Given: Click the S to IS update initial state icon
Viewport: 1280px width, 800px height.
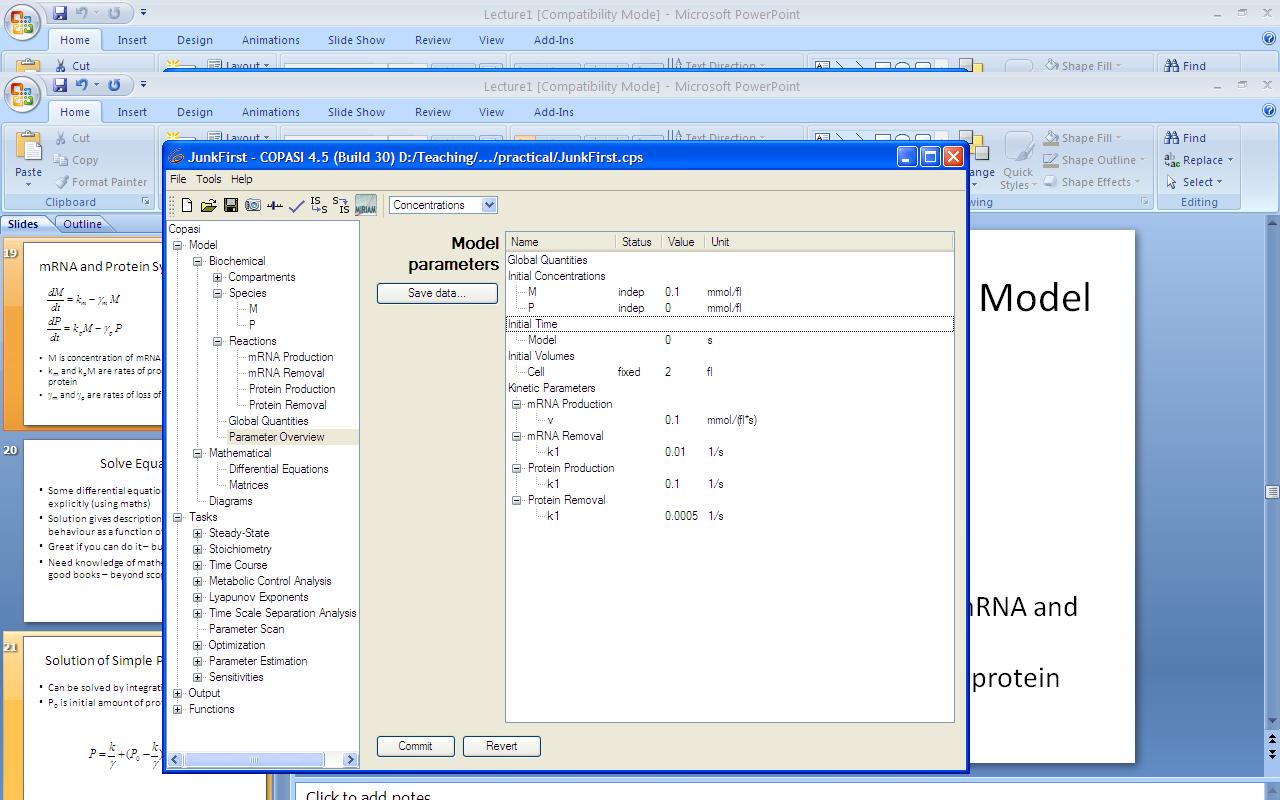Looking at the screenshot, I should (x=341, y=205).
